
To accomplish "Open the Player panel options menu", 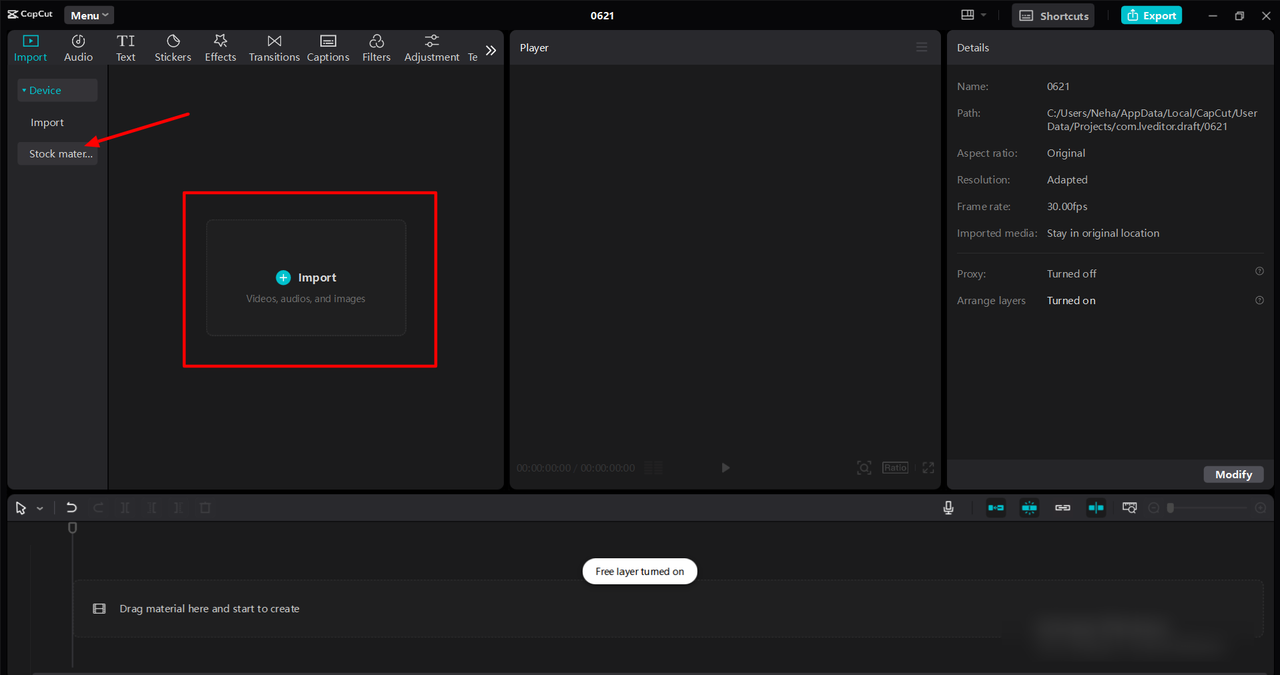I will pos(922,47).
